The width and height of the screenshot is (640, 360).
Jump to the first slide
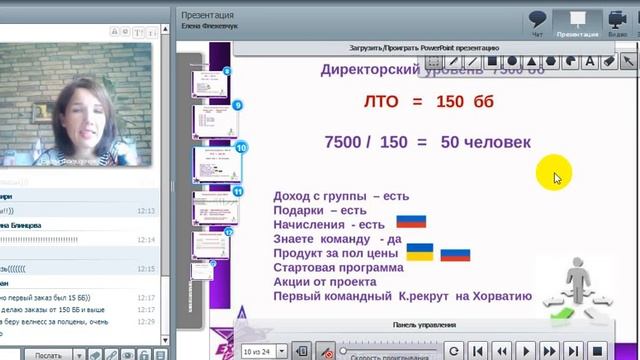[478, 351]
